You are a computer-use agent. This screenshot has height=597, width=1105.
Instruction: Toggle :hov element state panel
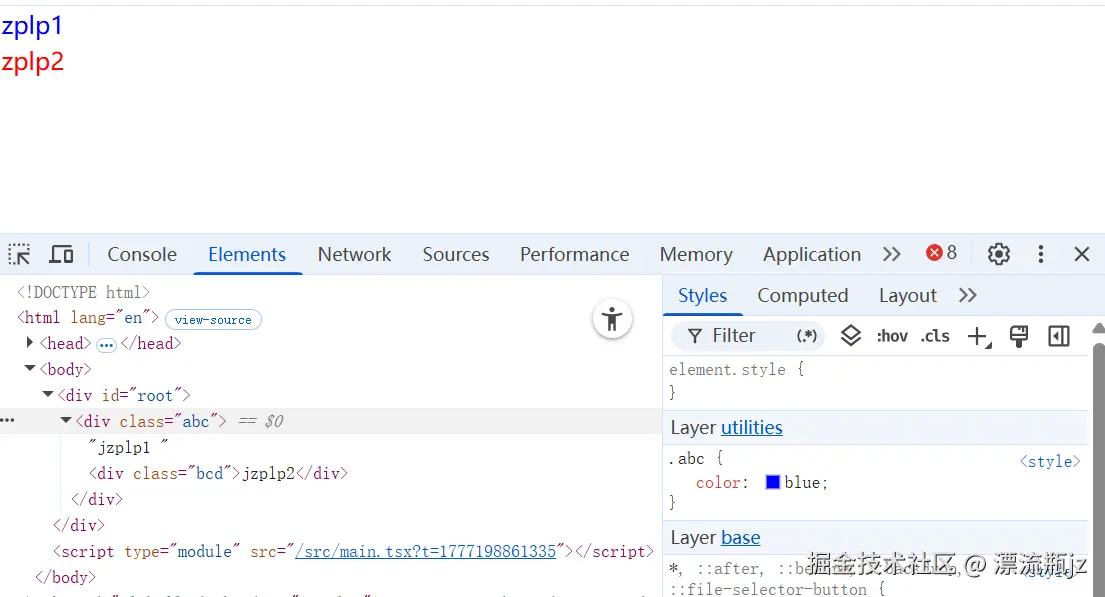click(x=892, y=336)
